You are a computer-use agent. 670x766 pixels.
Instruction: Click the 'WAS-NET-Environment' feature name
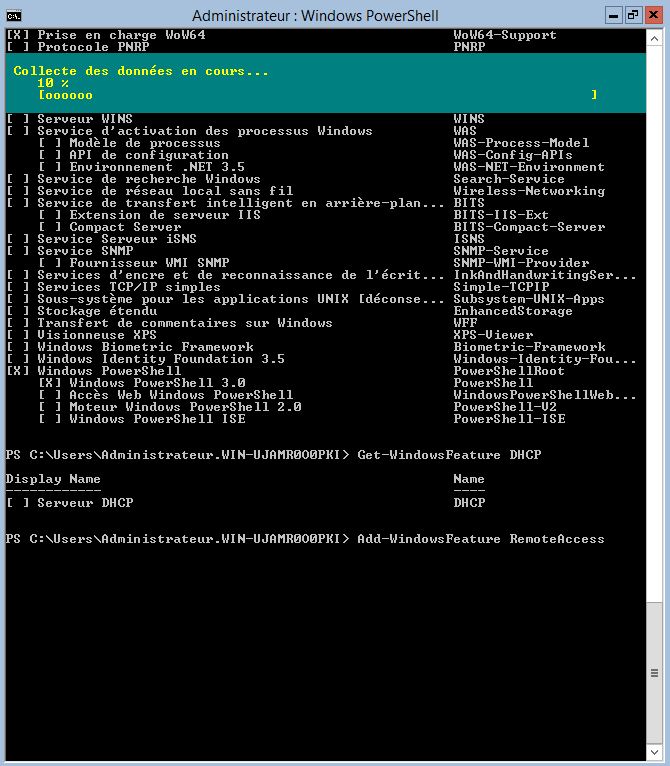coord(529,167)
